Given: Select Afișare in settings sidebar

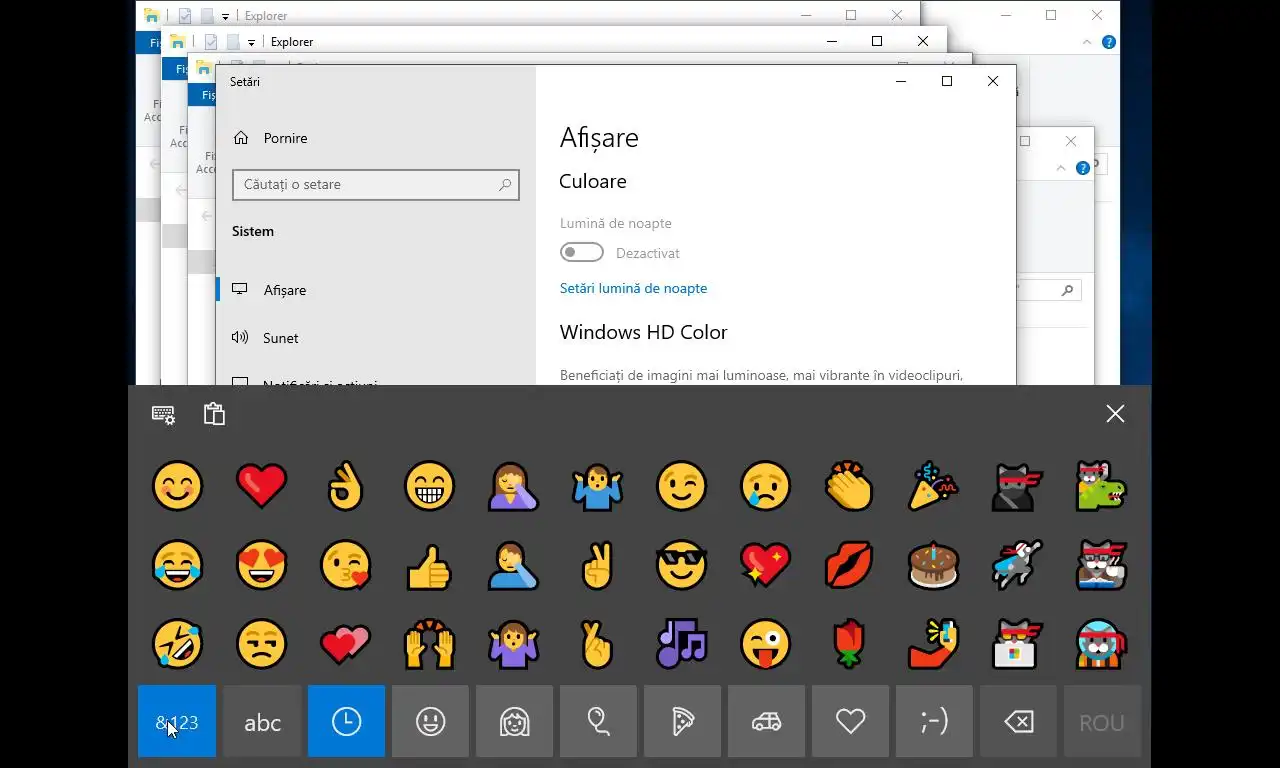Looking at the screenshot, I should tap(376, 290).
